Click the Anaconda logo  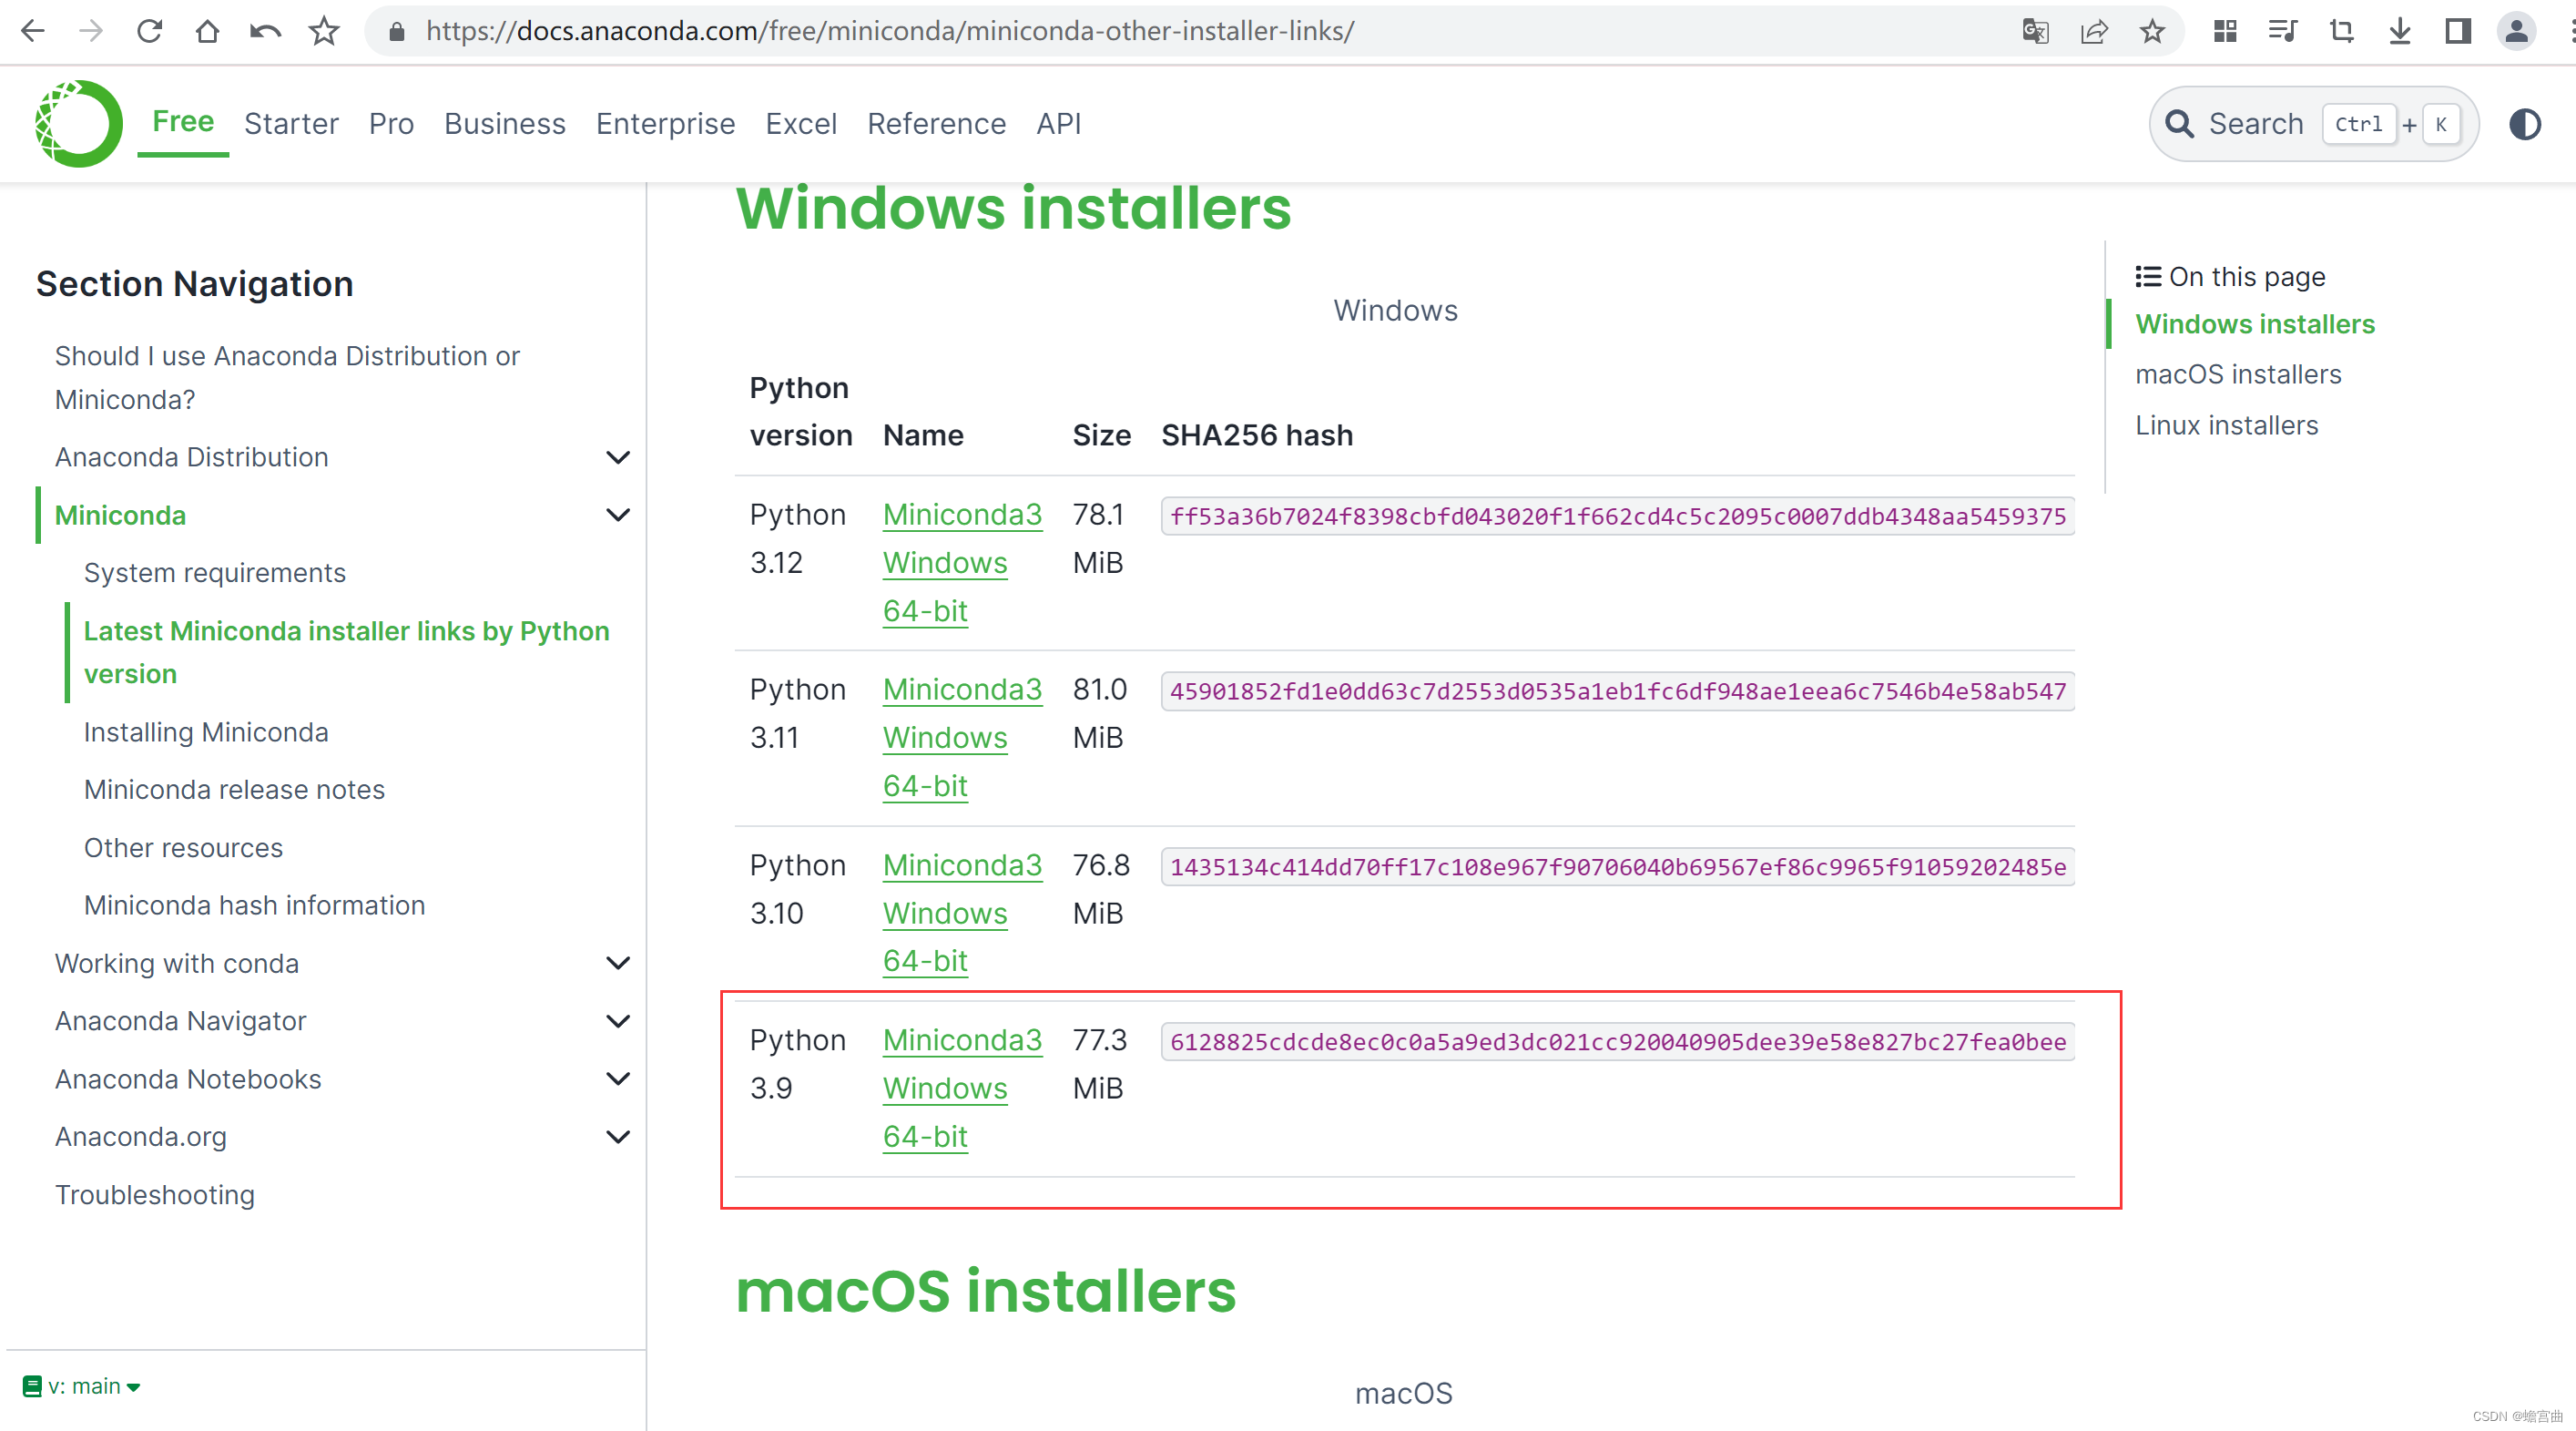click(x=78, y=124)
